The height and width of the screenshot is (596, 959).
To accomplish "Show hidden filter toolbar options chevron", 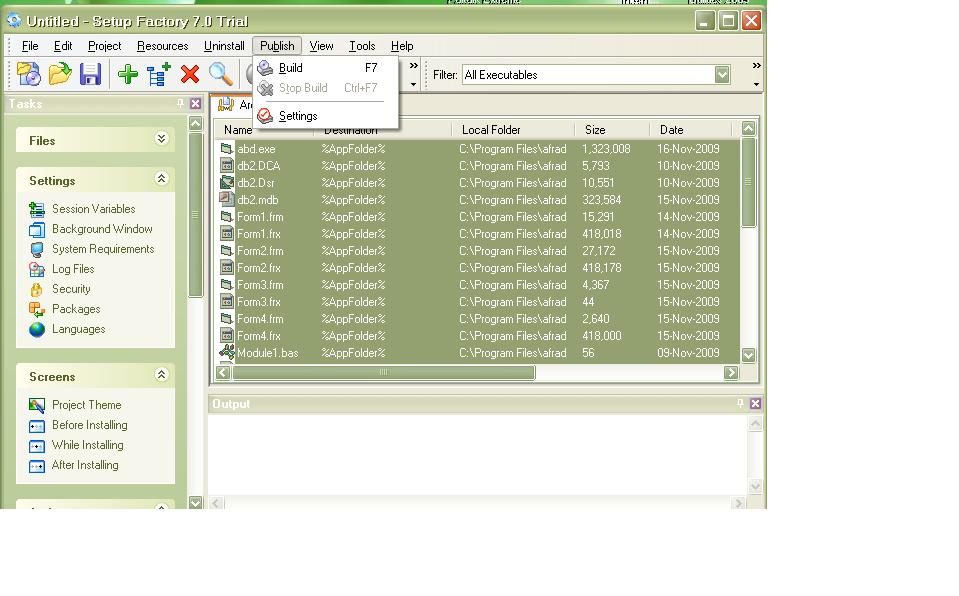I will (757, 65).
